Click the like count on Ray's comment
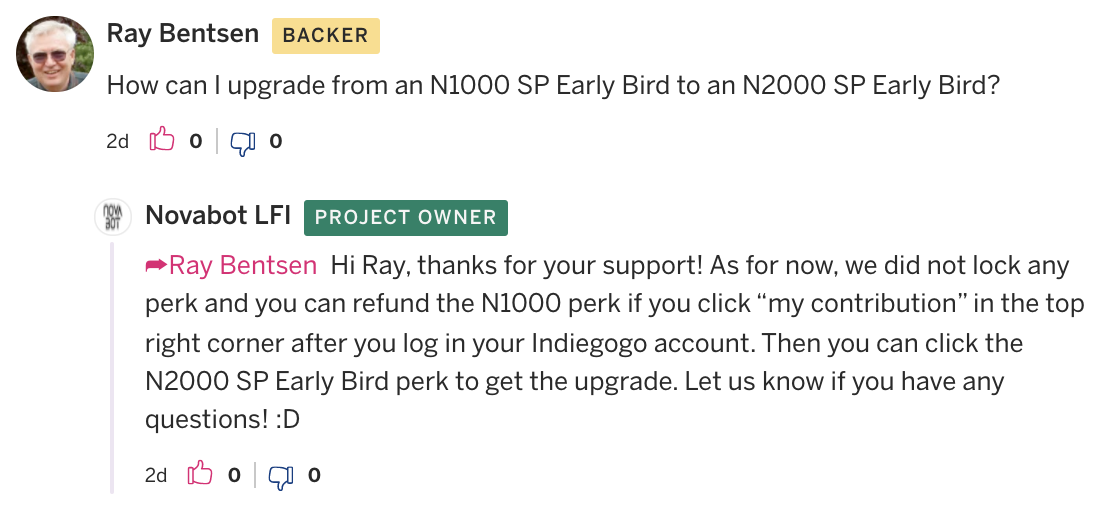Viewport: 1116px width, 516px height. pyautogui.click(x=196, y=142)
